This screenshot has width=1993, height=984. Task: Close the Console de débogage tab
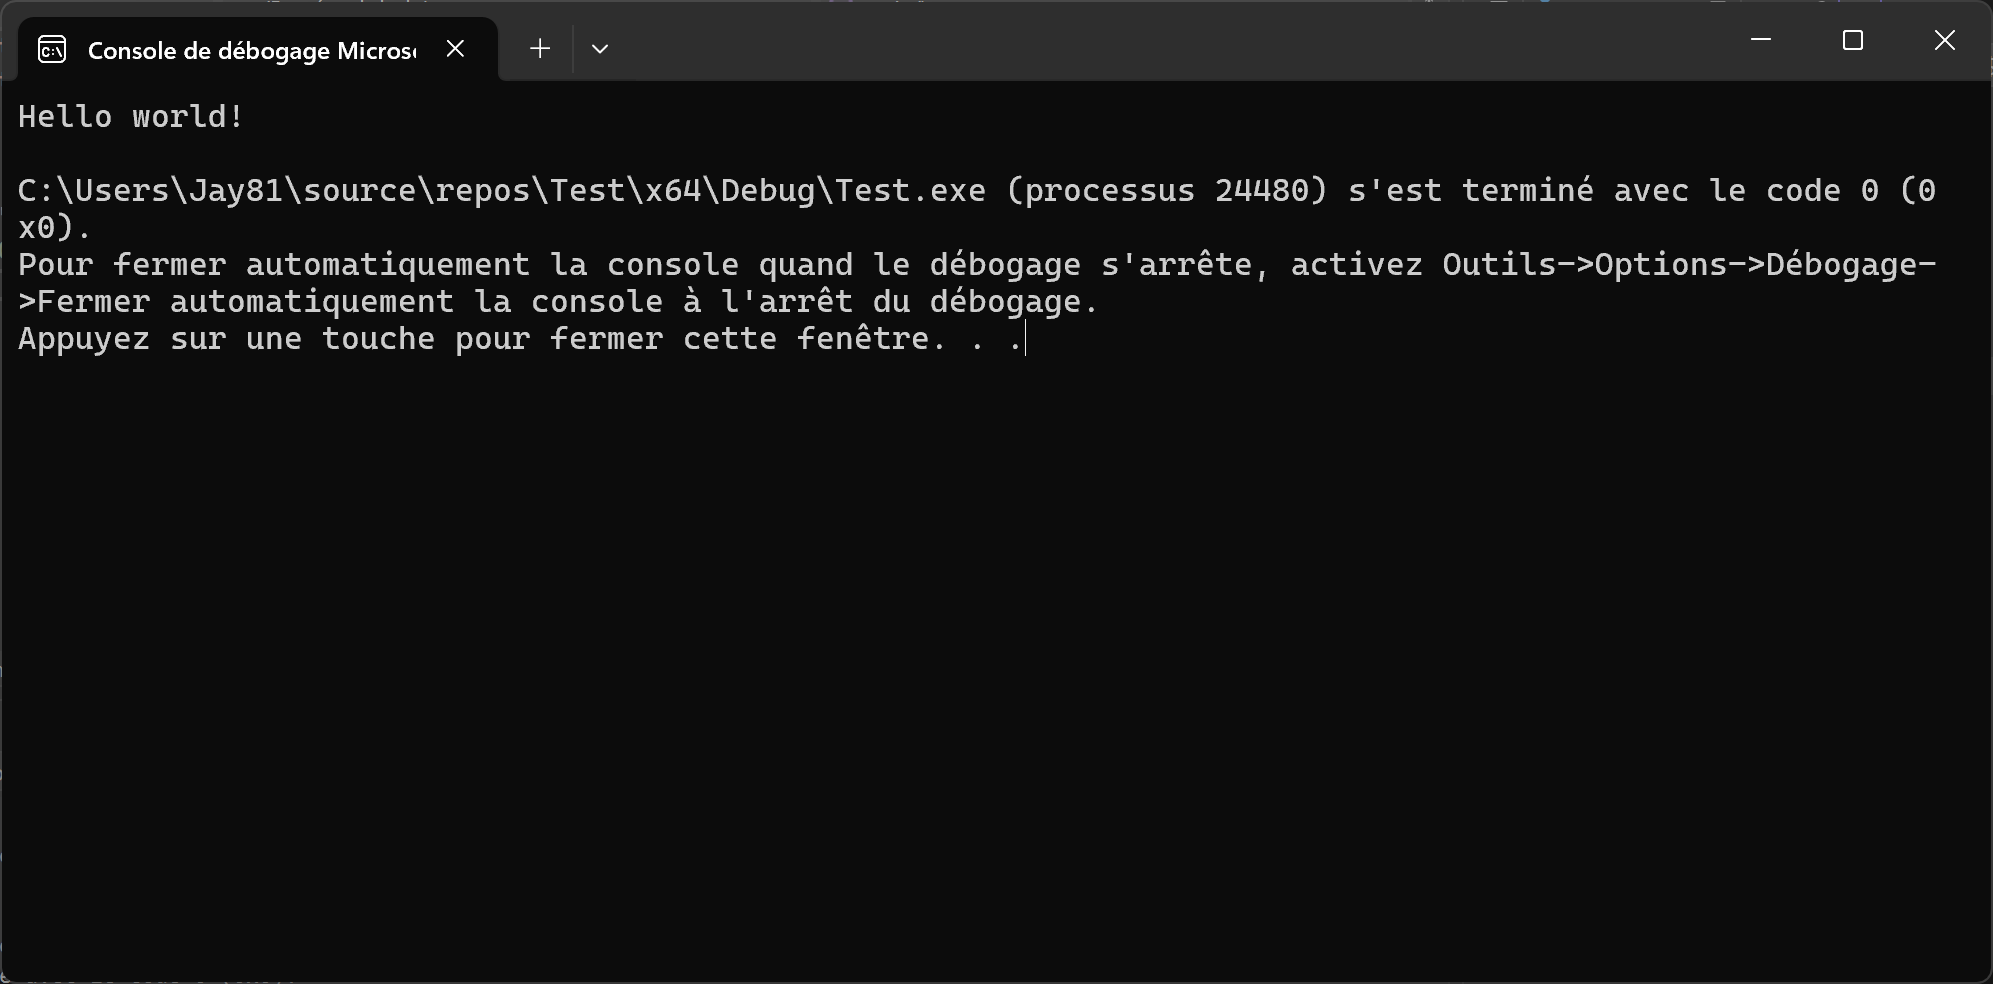click(x=455, y=49)
